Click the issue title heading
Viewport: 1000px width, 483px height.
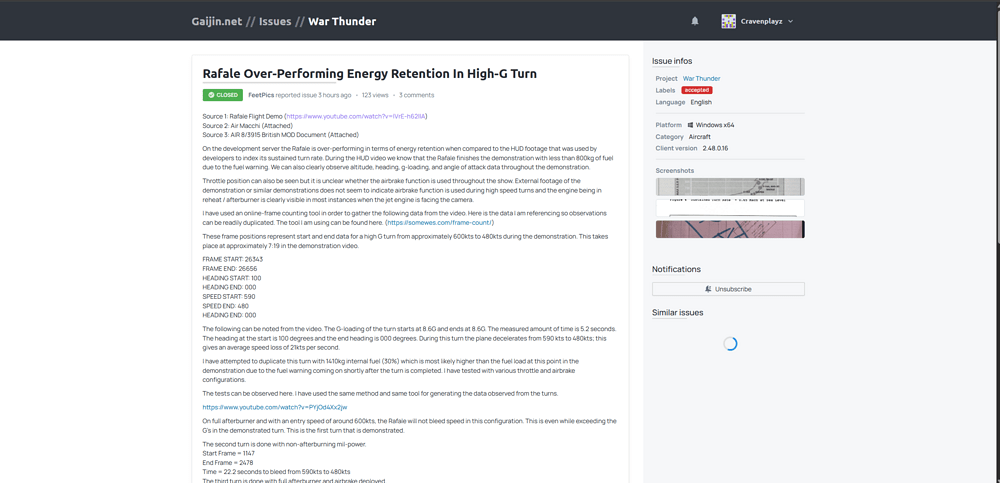(369, 73)
